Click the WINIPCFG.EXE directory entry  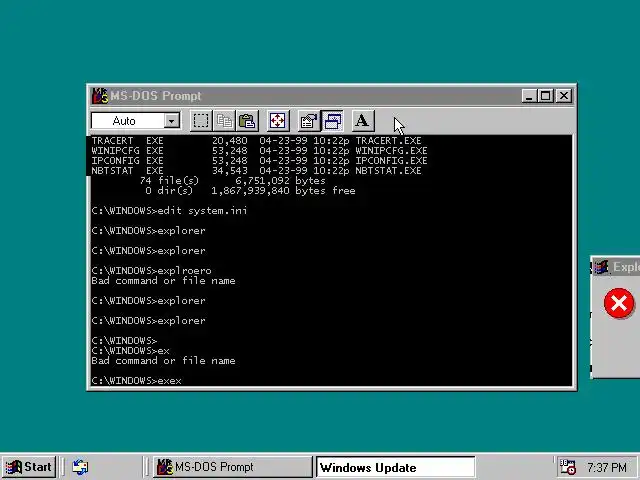pyautogui.click(x=259, y=151)
